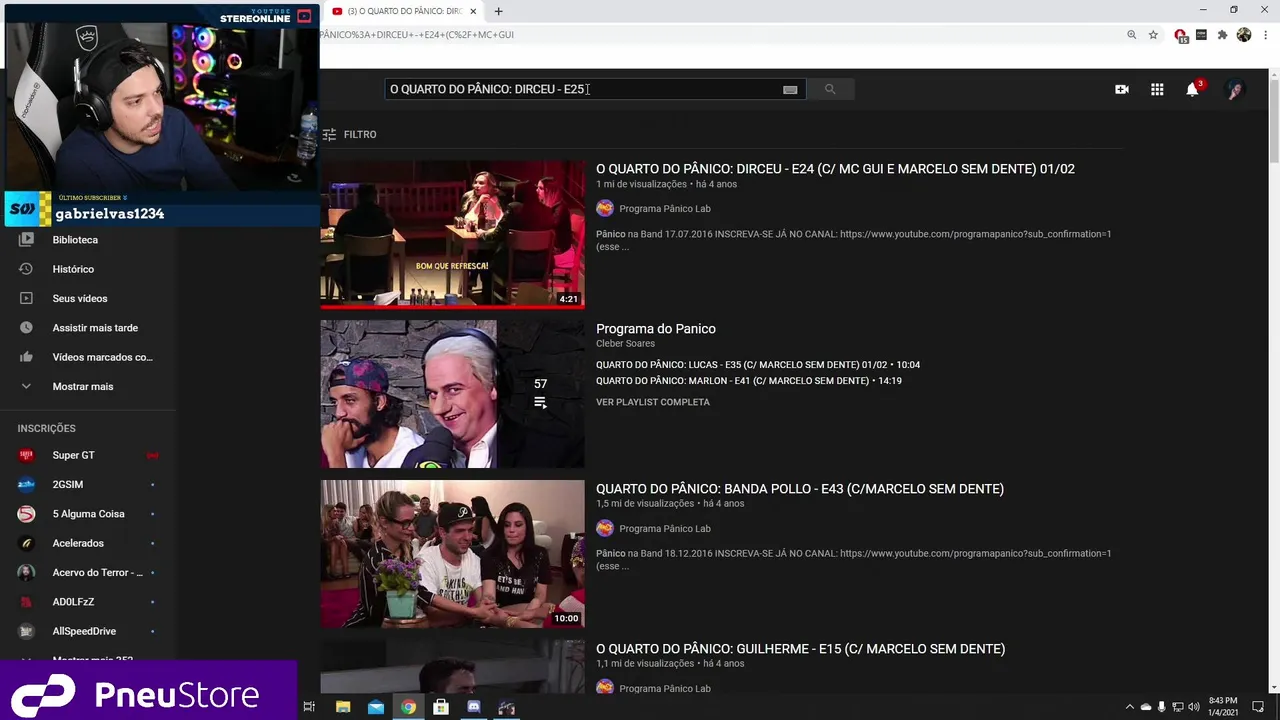The image size is (1280, 720).
Task: Open Programa Pânico Lab channel under DIRCEU video
Action: point(664,209)
